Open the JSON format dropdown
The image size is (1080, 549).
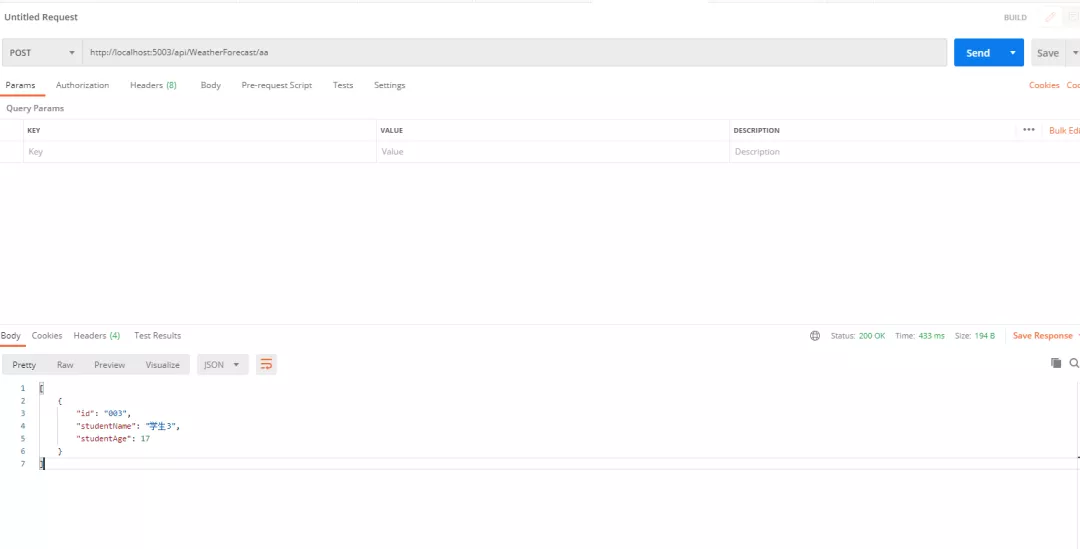(x=222, y=364)
